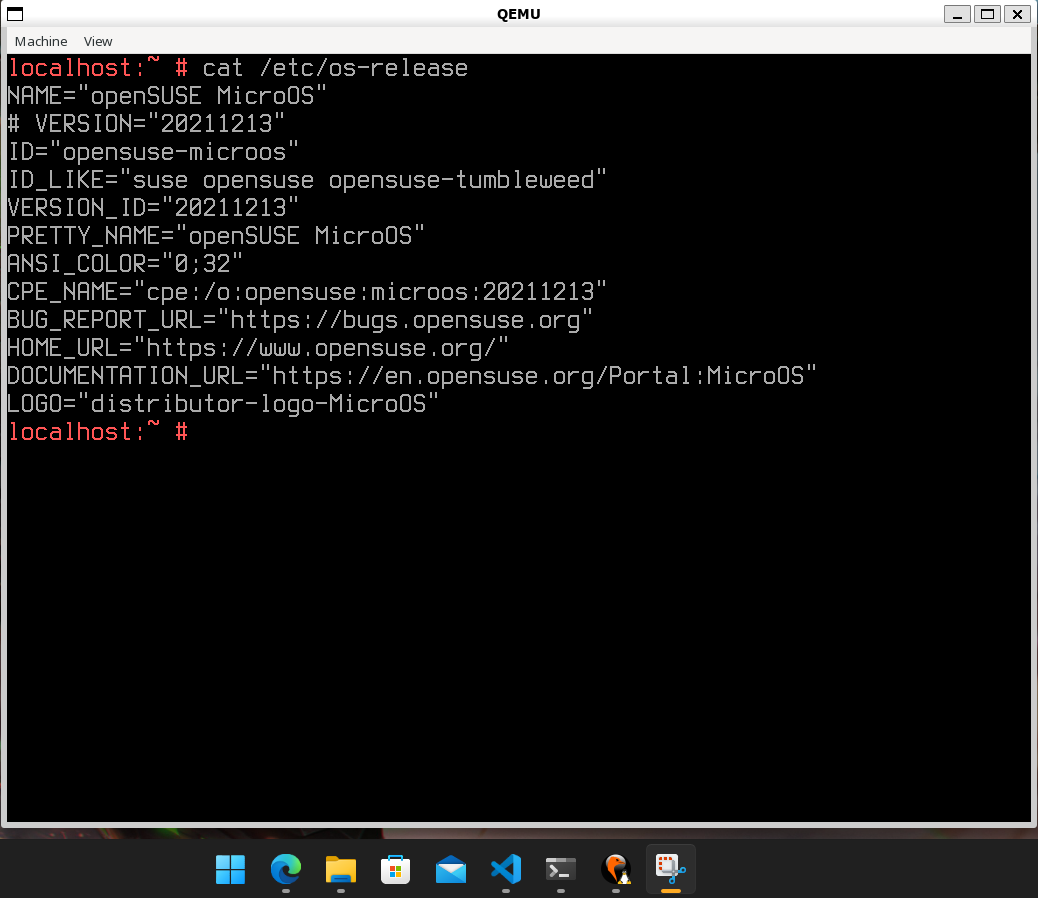
Task: Open the Machine menu
Action: [41, 41]
